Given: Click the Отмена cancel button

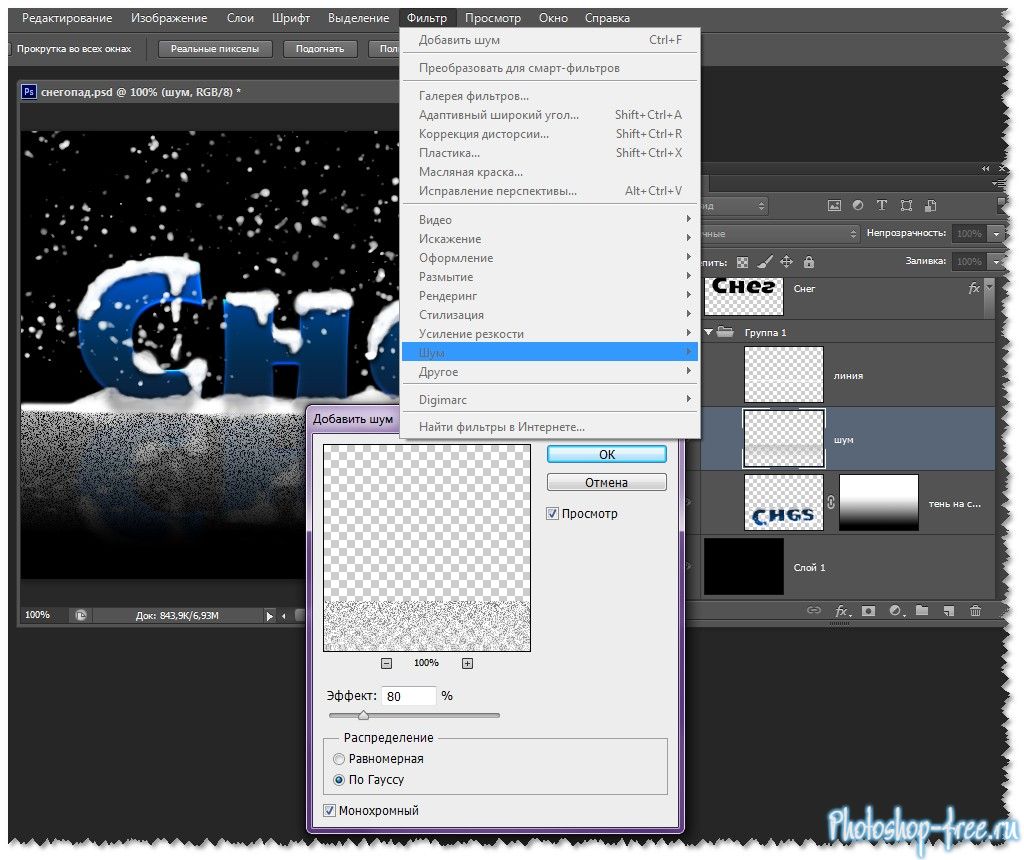Looking at the screenshot, I should [606, 482].
